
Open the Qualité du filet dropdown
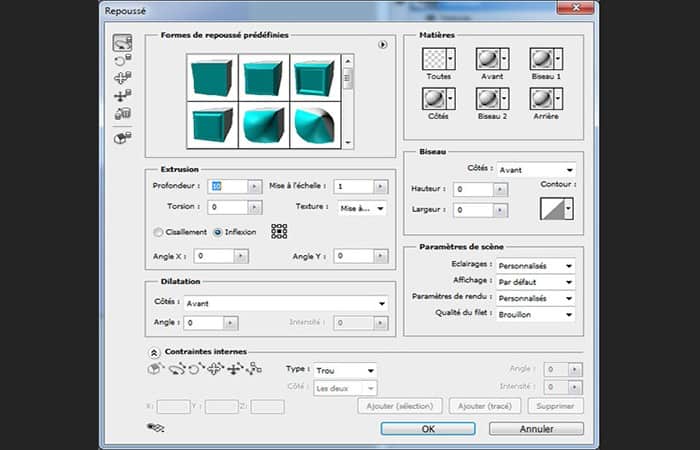click(x=538, y=314)
